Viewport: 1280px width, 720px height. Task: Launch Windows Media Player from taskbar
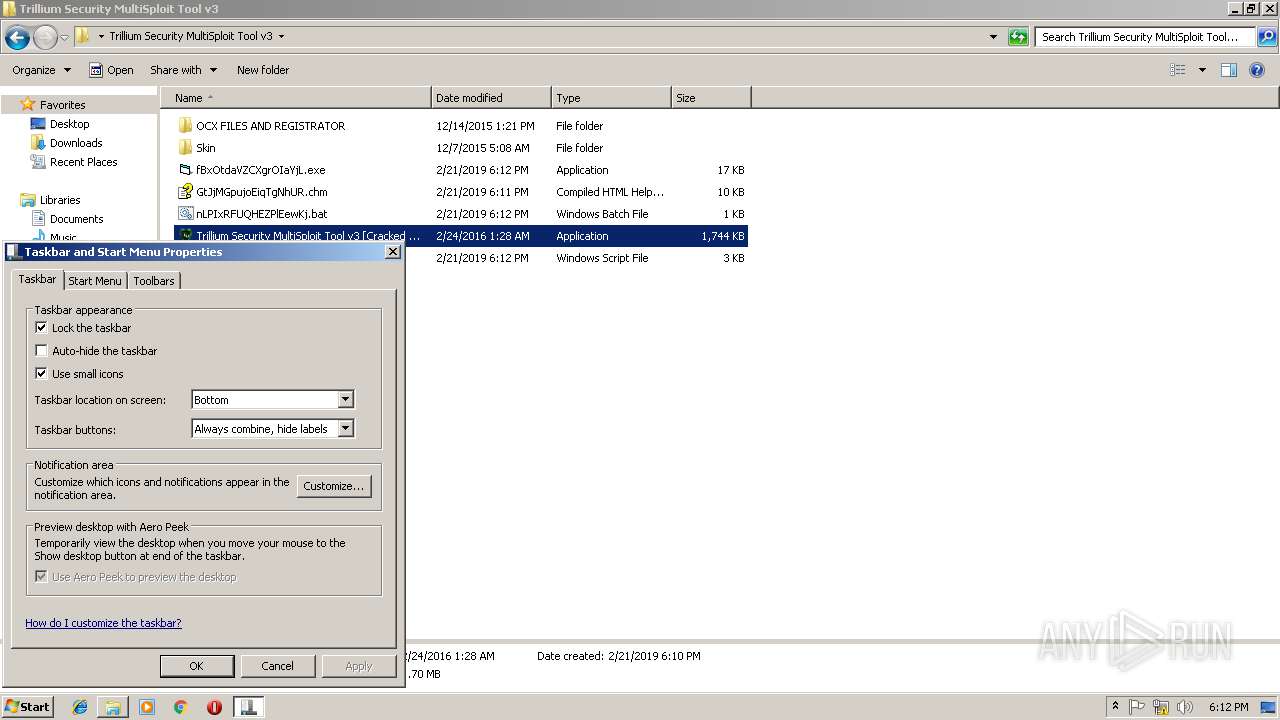[147, 707]
